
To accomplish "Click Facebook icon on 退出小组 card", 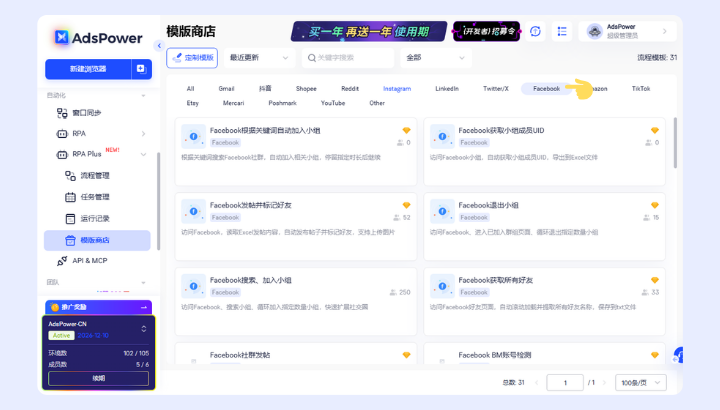I will pyautogui.click(x=442, y=211).
